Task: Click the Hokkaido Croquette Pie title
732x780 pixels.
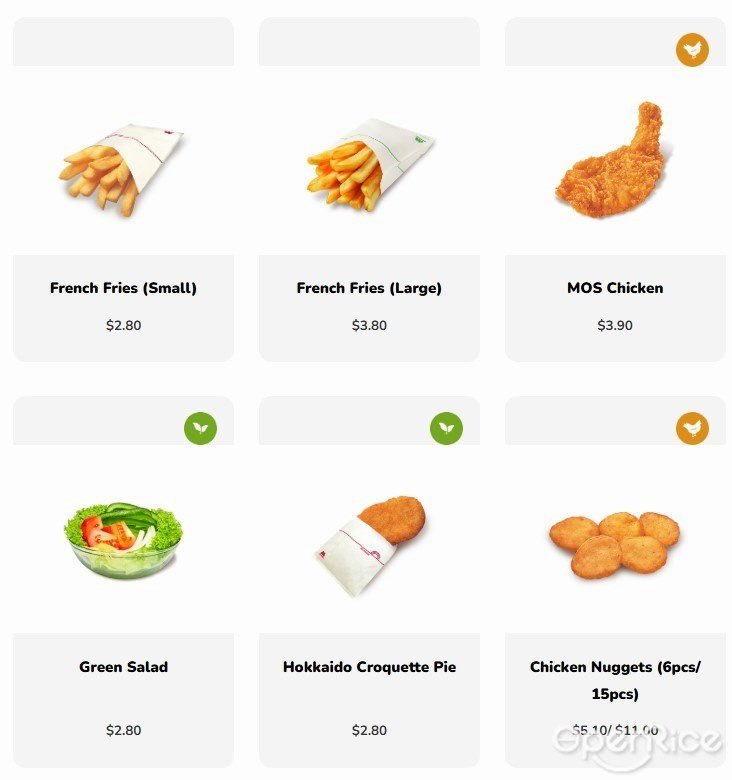Action: point(369,667)
